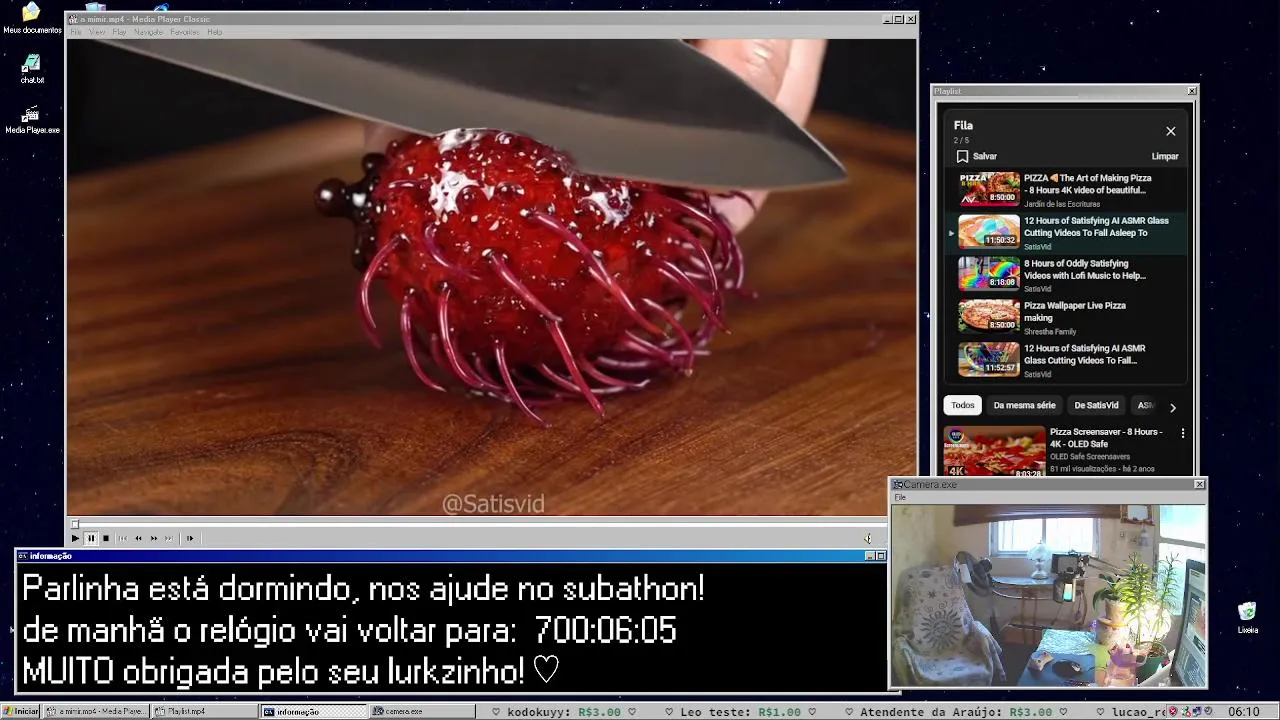
Task: Select the De SatisVid filter chip
Action: (1096, 405)
